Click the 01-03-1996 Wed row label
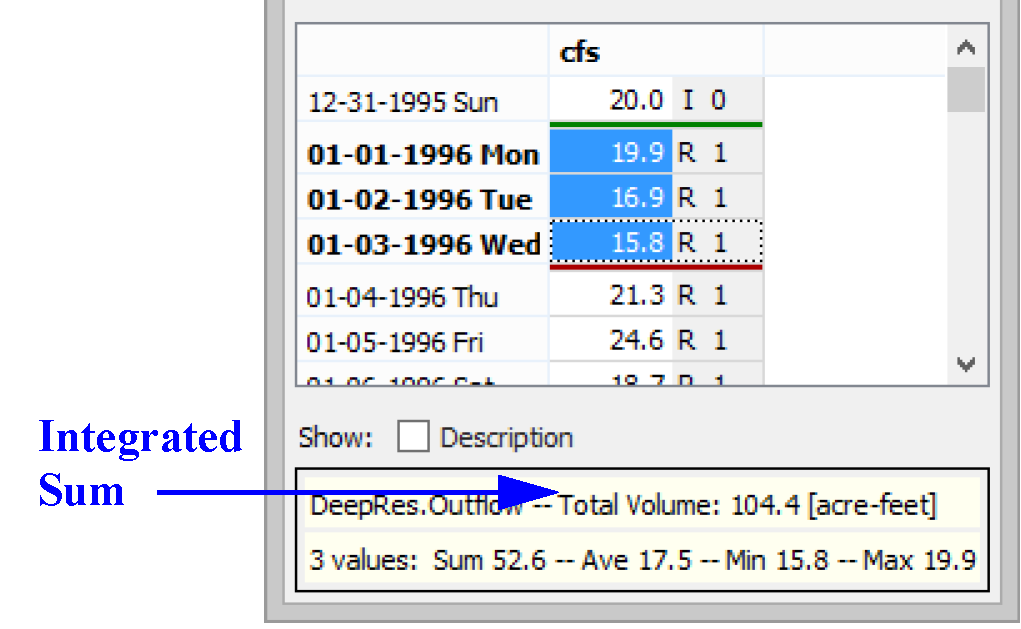The width and height of the screenshot is (1021, 629). pos(423,244)
